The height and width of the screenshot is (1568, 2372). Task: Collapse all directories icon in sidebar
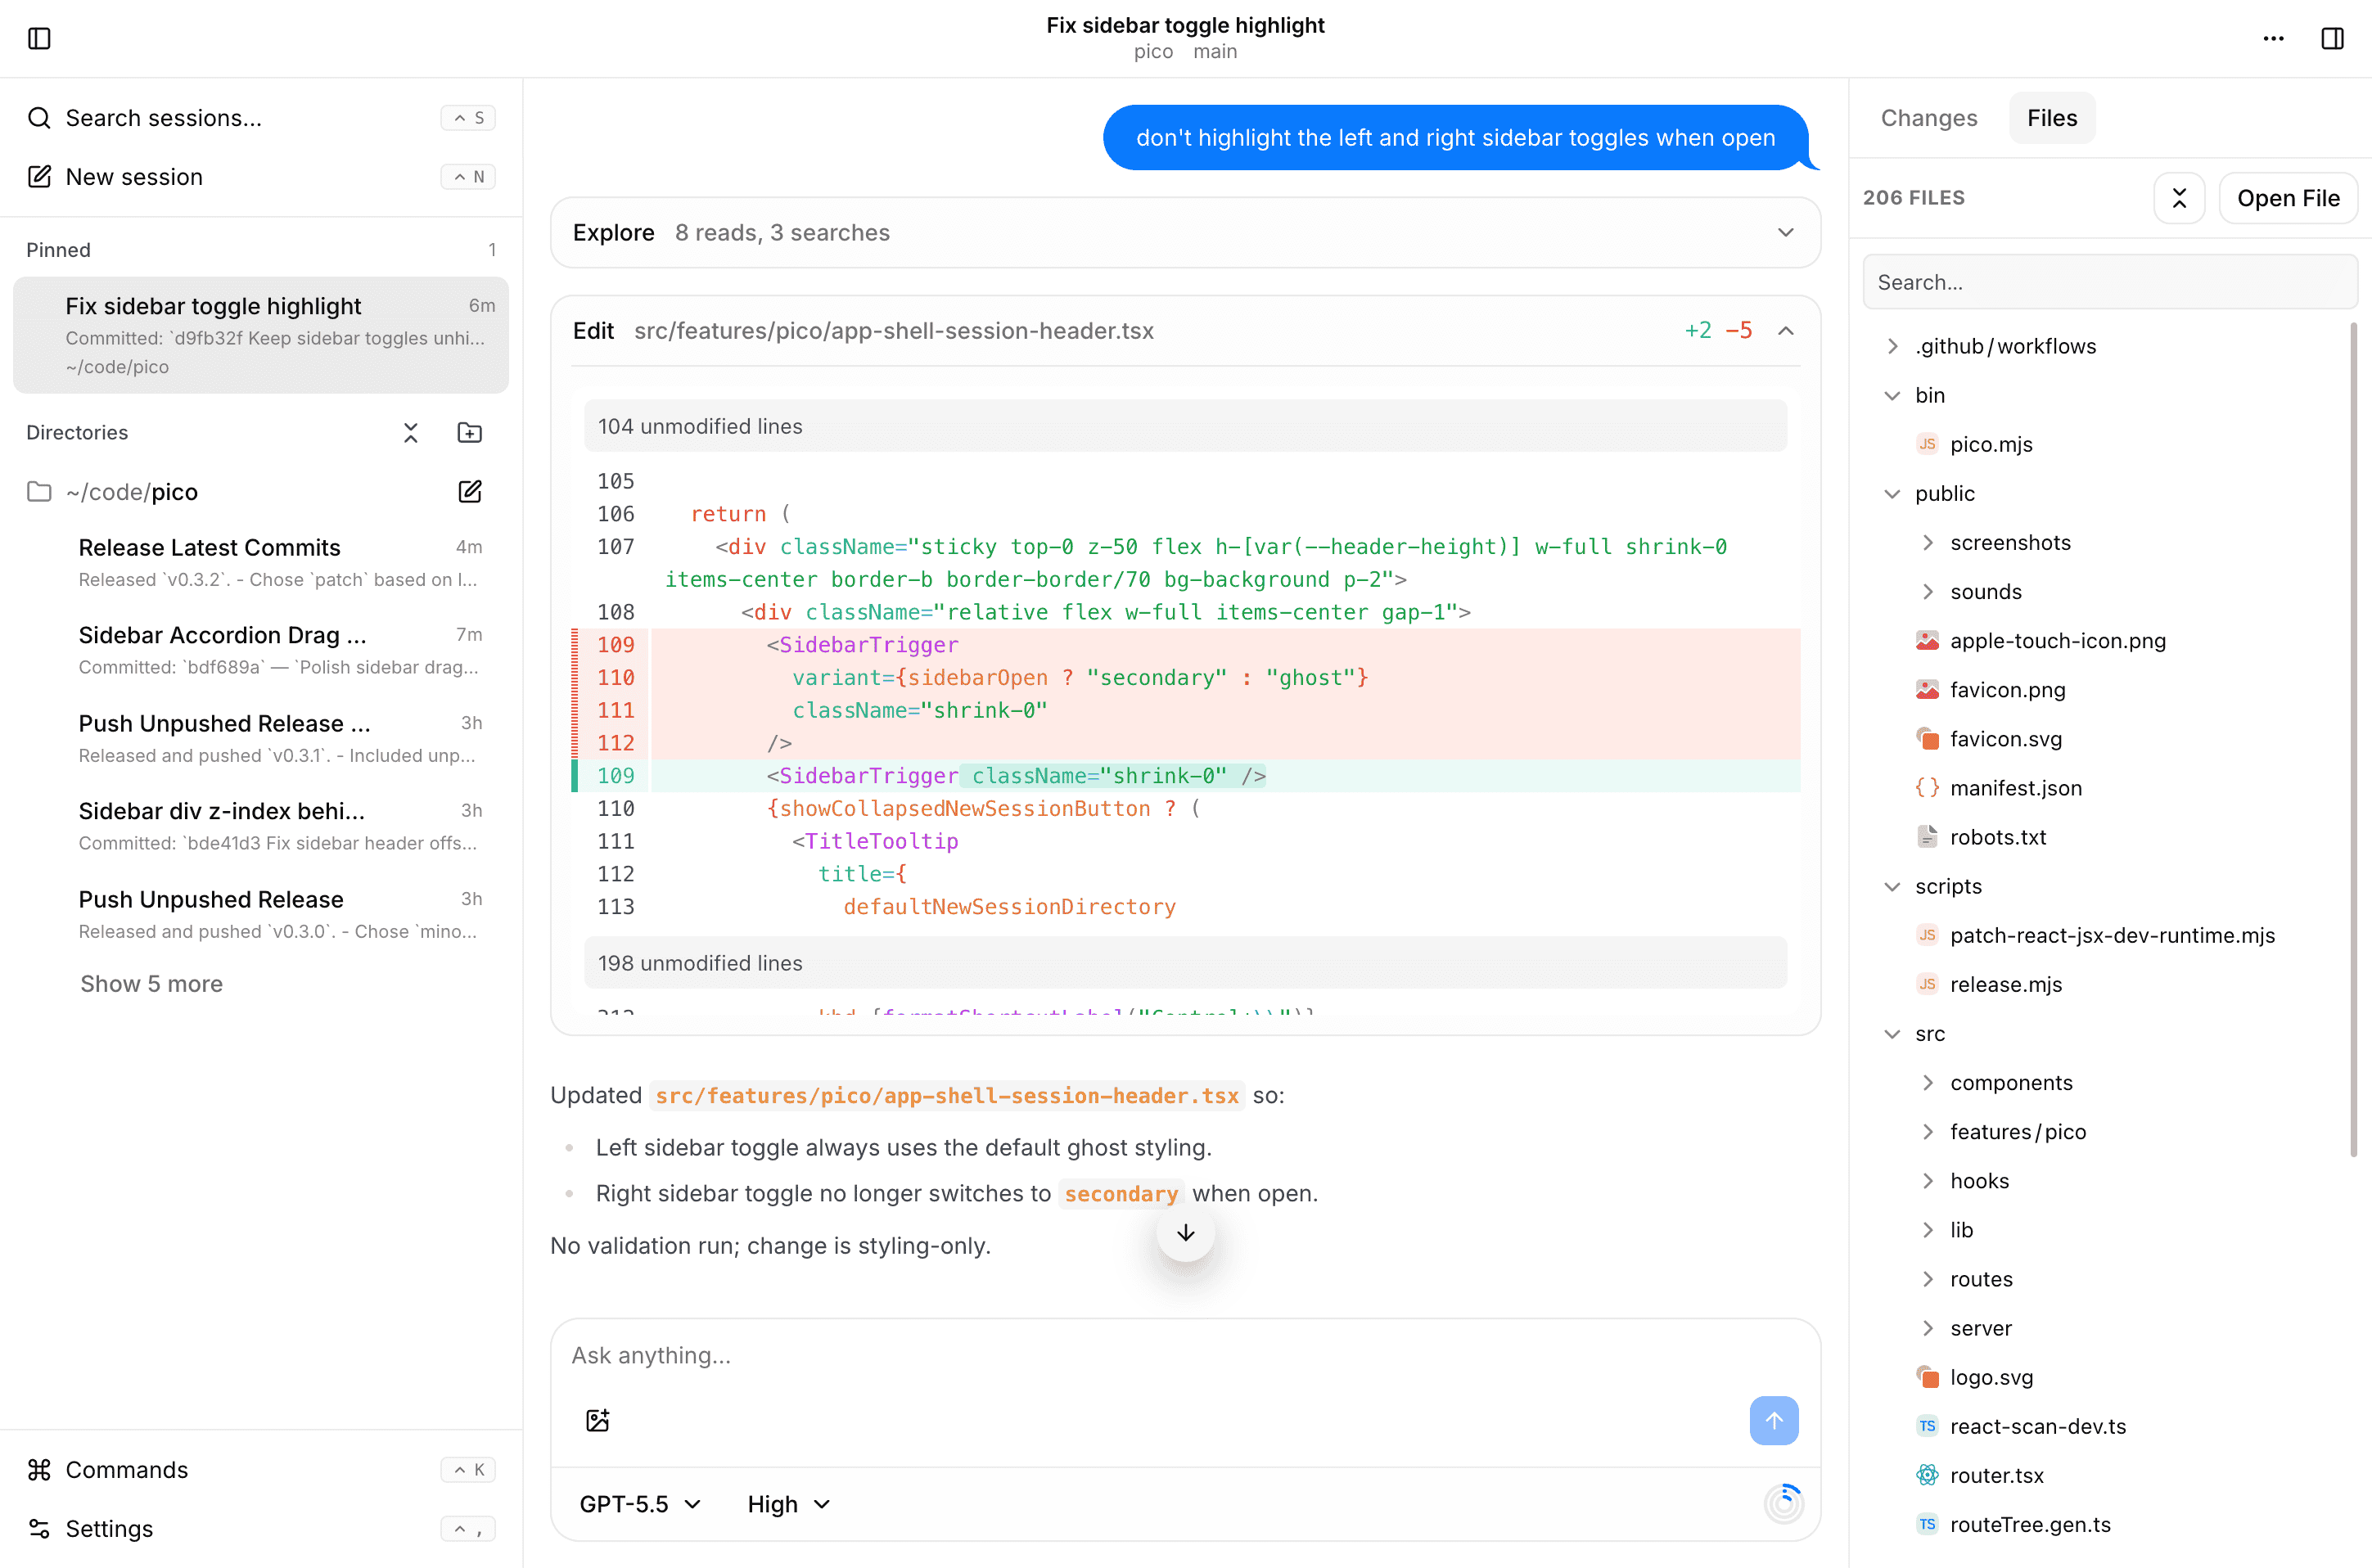coord(411,432)
